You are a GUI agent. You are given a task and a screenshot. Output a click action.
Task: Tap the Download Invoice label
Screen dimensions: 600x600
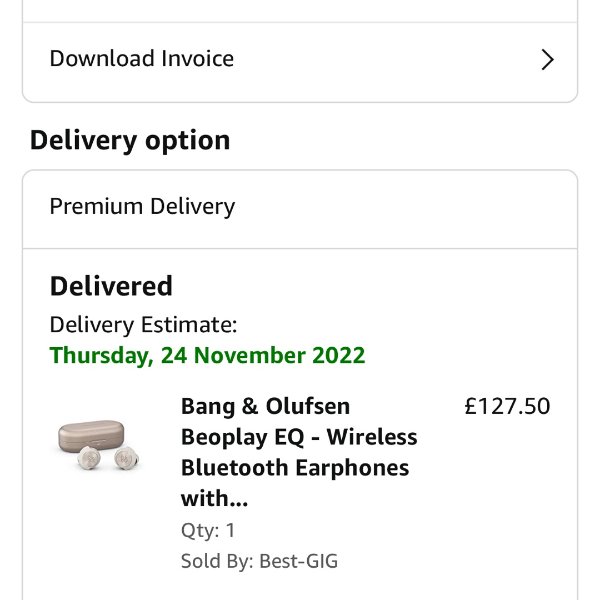(x=142, y=58)
